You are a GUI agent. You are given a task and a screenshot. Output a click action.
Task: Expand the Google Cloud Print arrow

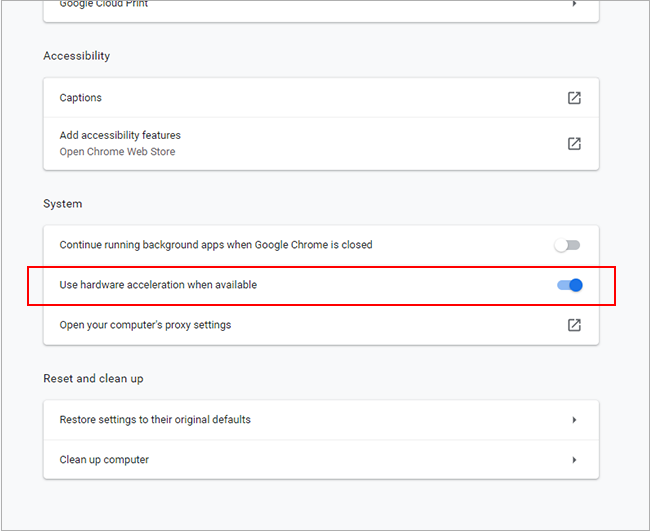tap(574, 5)
